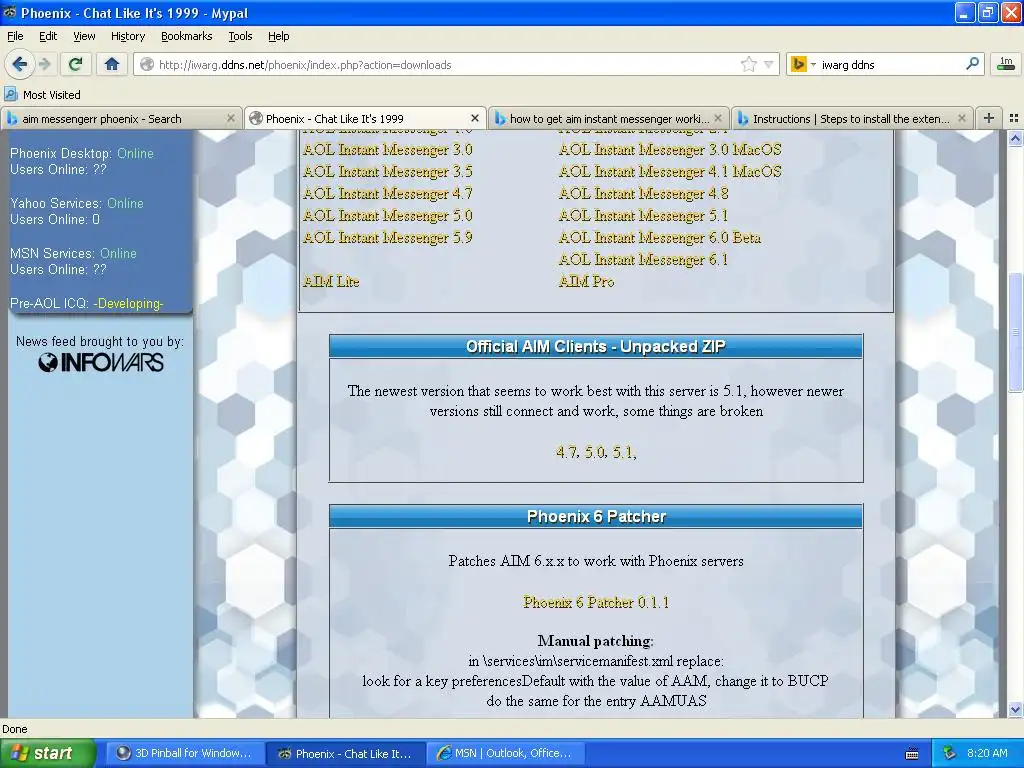Click the INFOWARS news feed logo
Screen dimensions: 1024x768
click(x=101, y=362)
